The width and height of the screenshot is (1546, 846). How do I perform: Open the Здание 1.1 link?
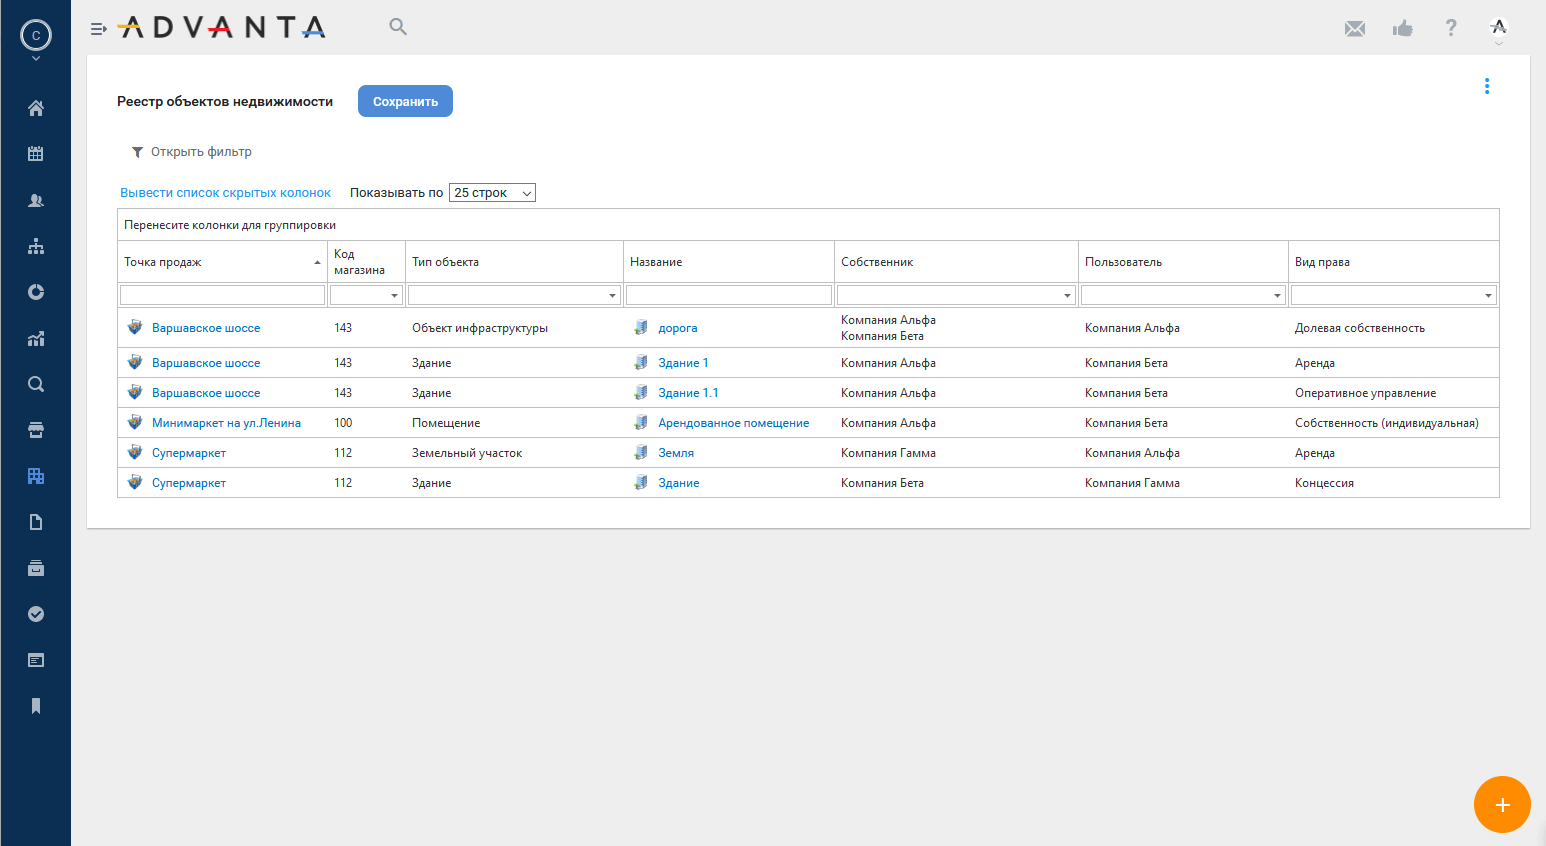(688, 393)
